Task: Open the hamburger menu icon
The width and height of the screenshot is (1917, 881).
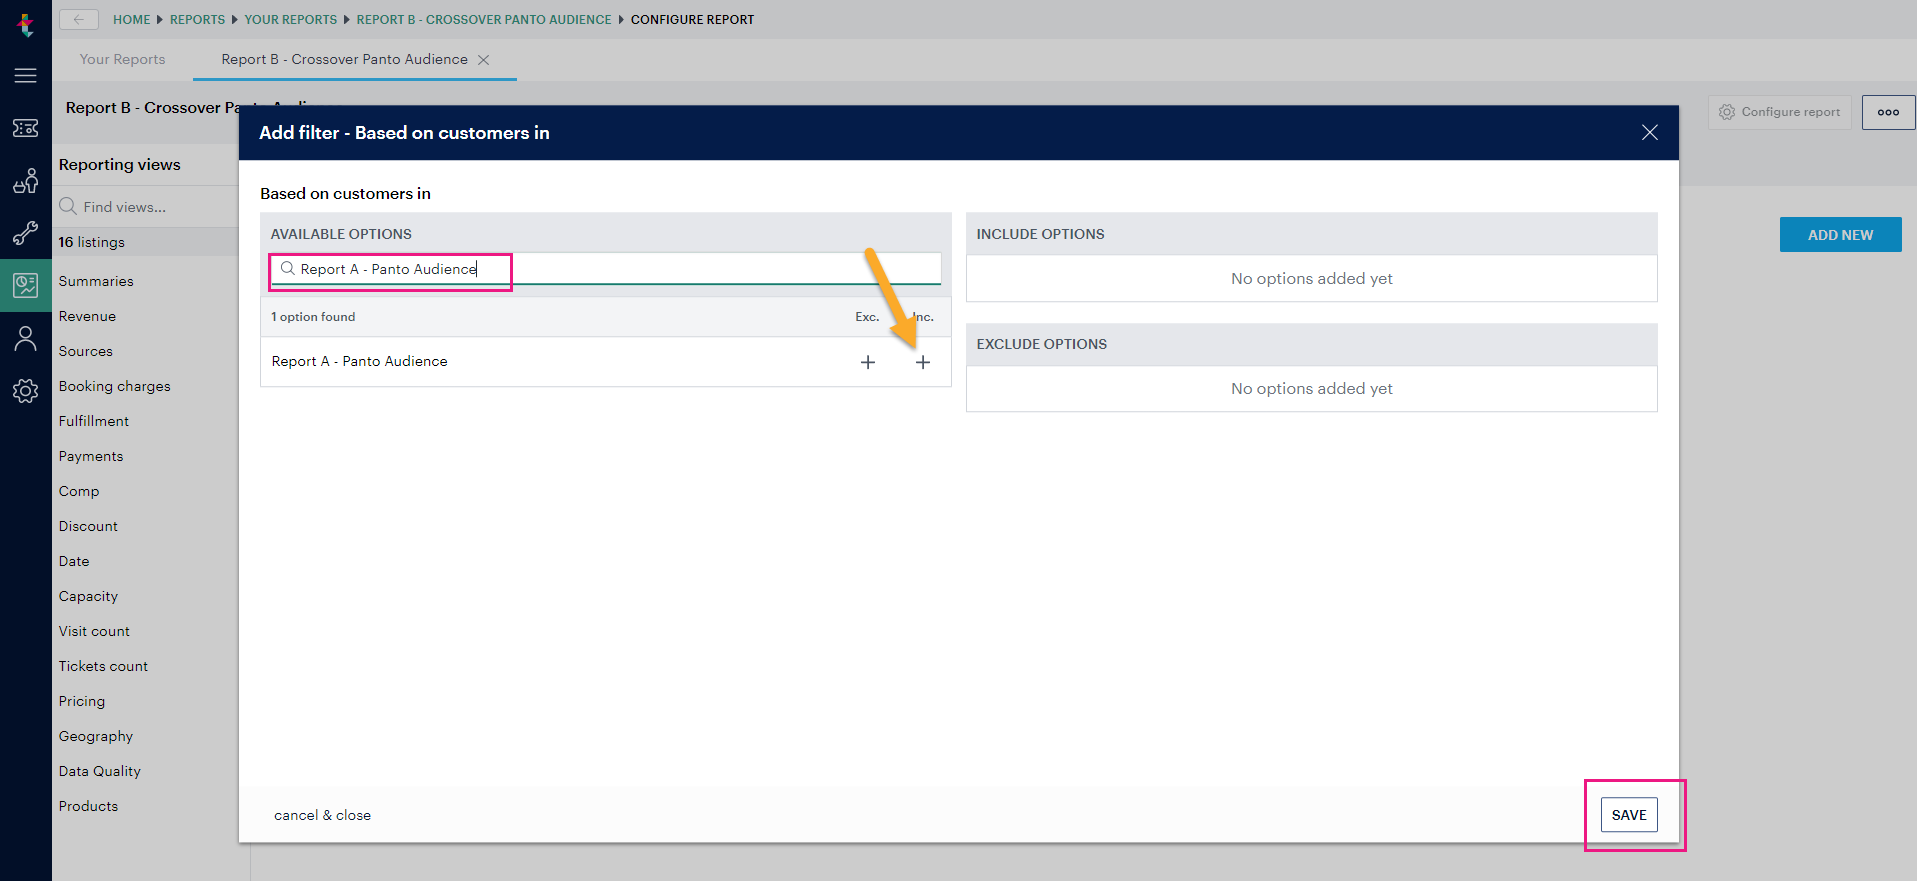Action: pos(26,75)
